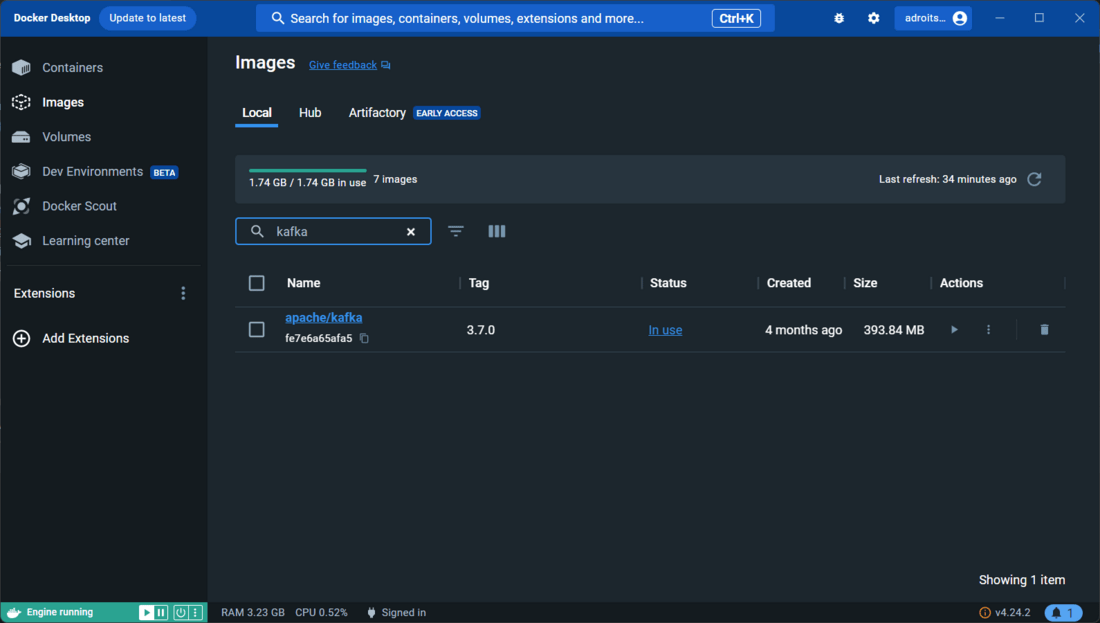The image size is (1100, 623).
Task: Toggle column visibility settings
Action: [497, 231]
